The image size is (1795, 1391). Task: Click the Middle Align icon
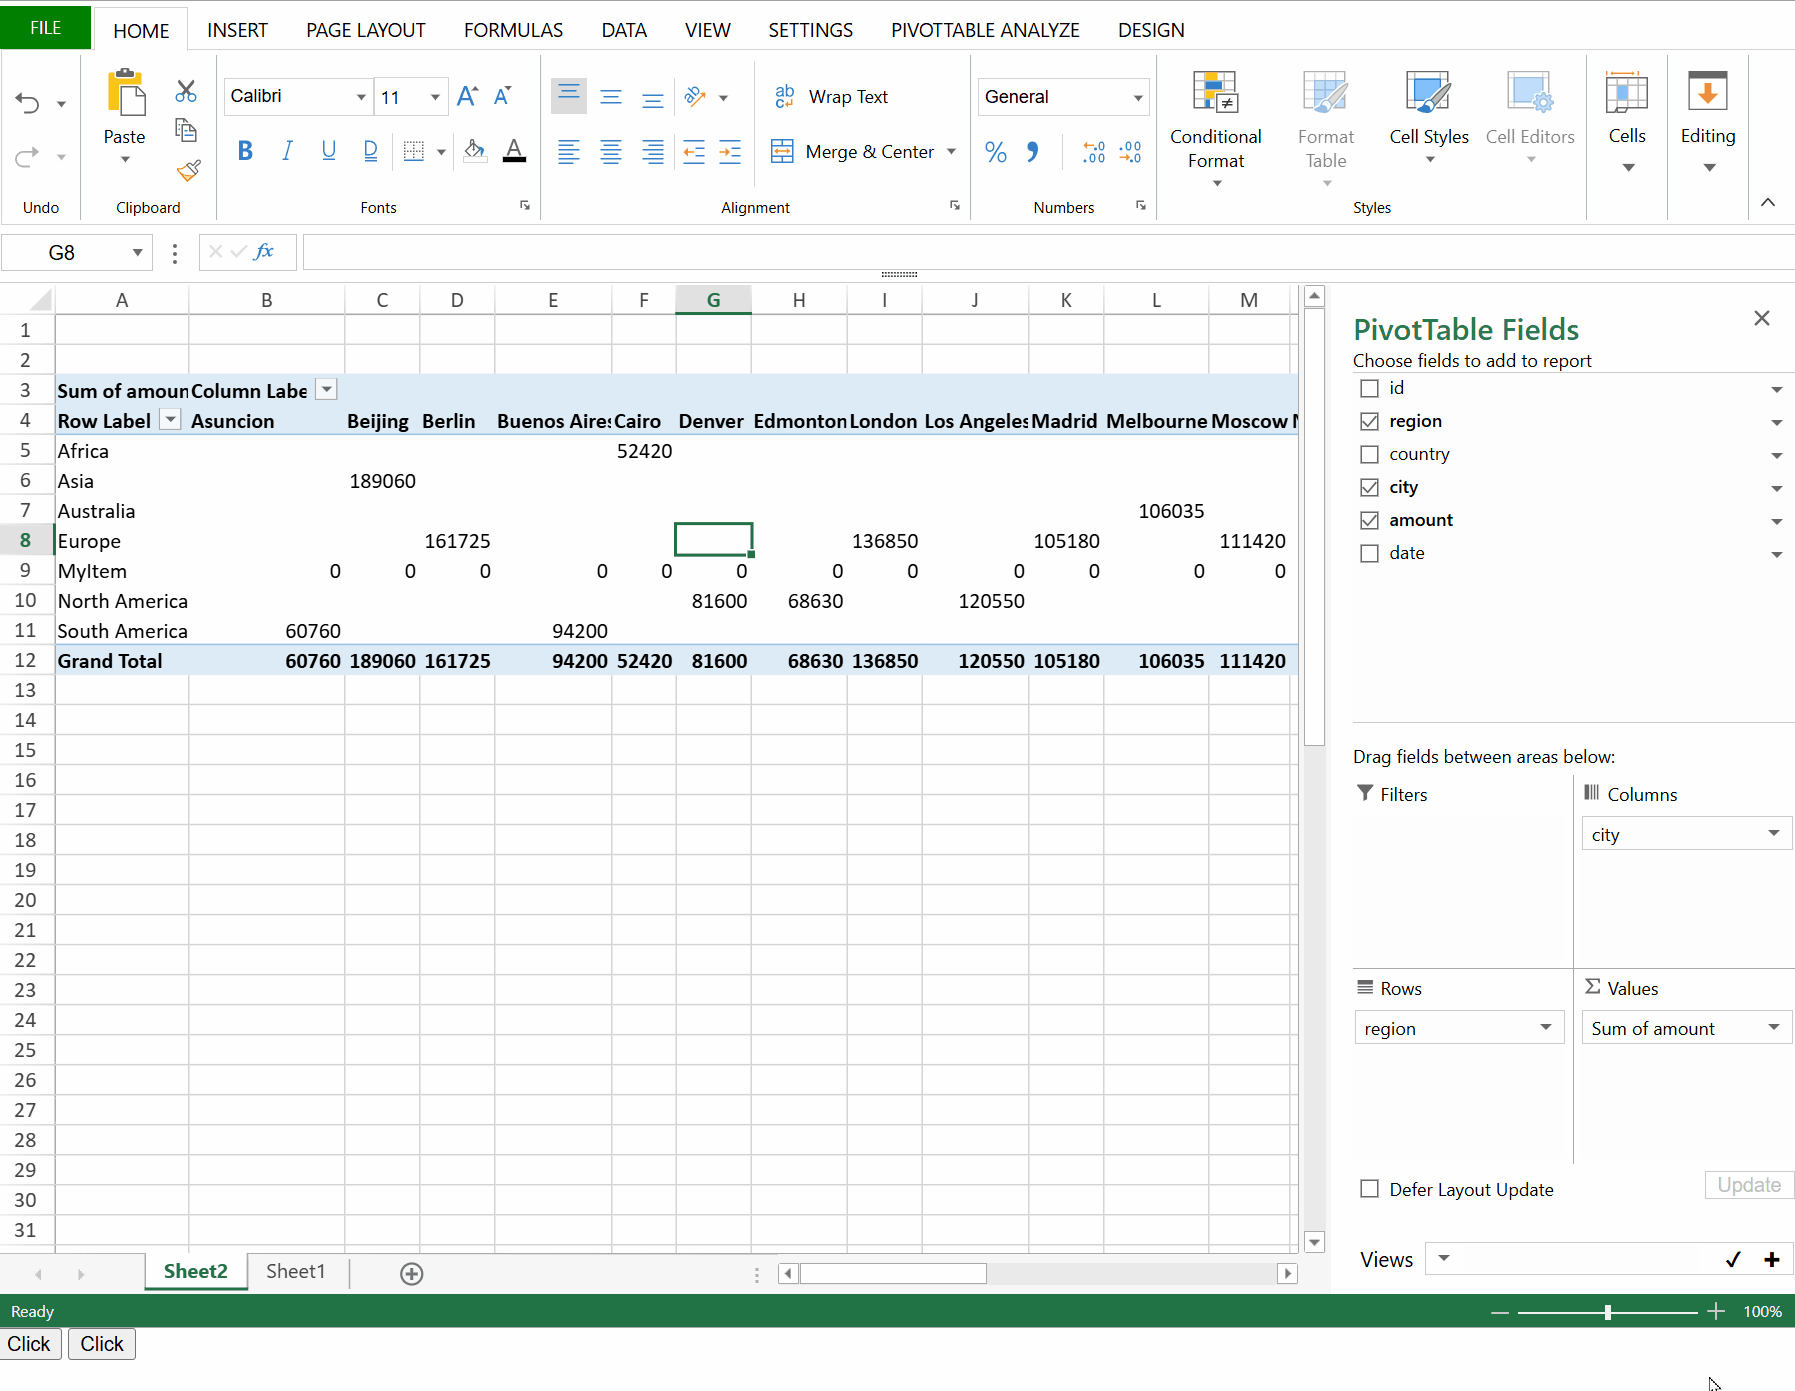(611, 96)
